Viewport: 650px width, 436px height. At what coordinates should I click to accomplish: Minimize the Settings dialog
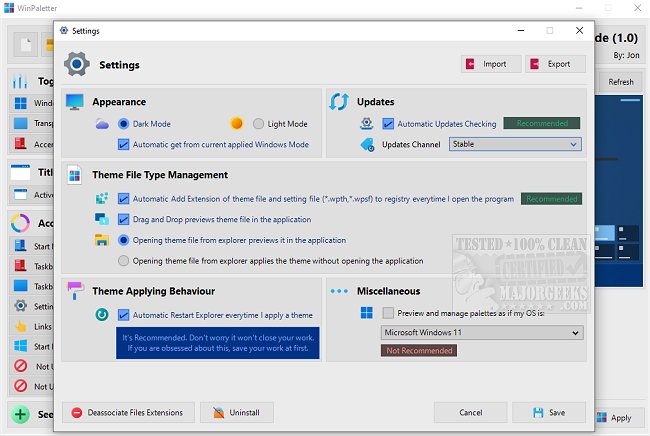(x=521, y=30)
